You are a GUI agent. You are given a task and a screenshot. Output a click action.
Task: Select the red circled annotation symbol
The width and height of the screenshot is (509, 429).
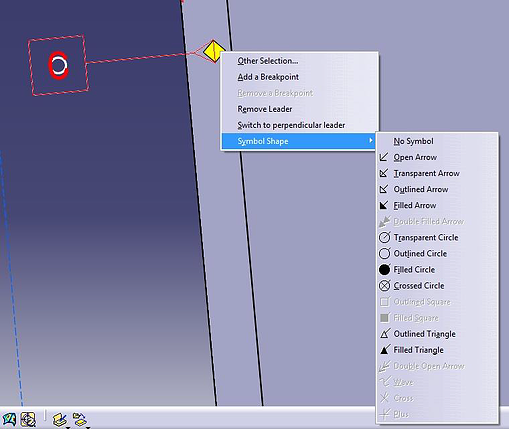[58, 65]
